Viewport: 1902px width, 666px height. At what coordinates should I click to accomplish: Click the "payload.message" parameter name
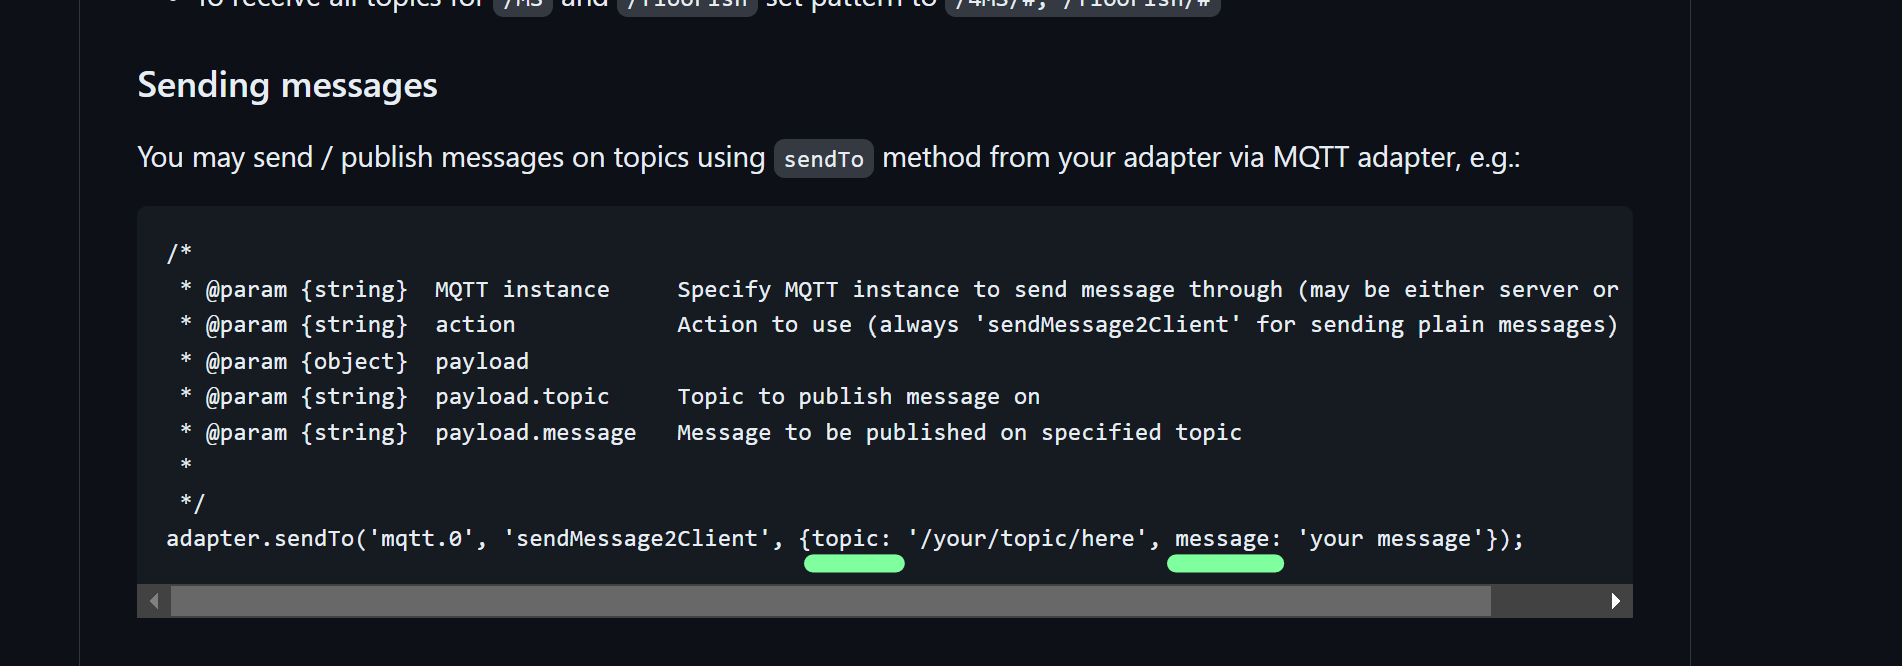click(535, 433)
